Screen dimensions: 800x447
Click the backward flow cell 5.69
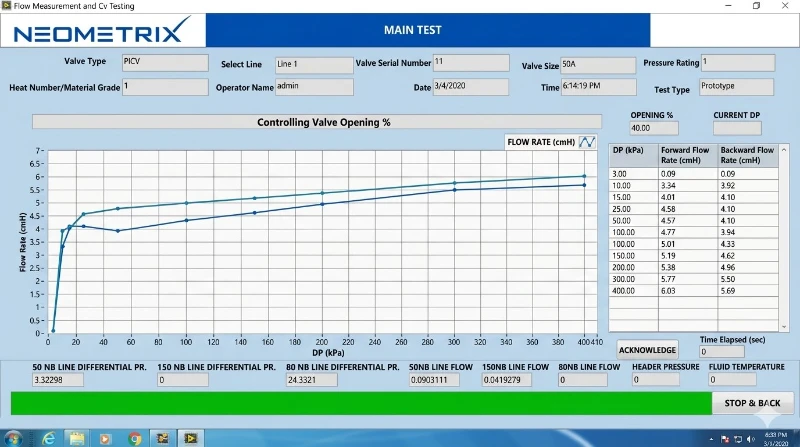(x=748, y=291)
